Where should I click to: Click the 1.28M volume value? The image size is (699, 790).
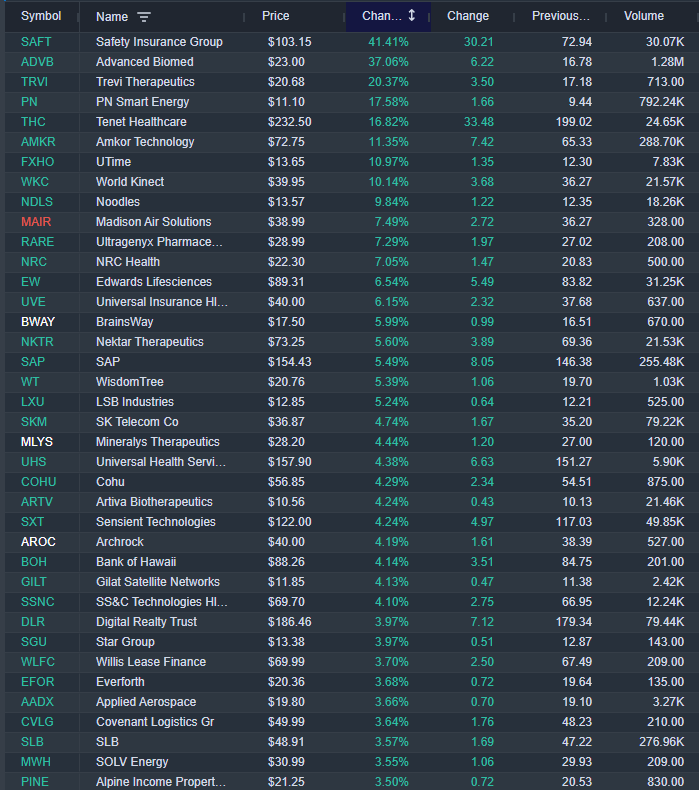click(667, 62)
